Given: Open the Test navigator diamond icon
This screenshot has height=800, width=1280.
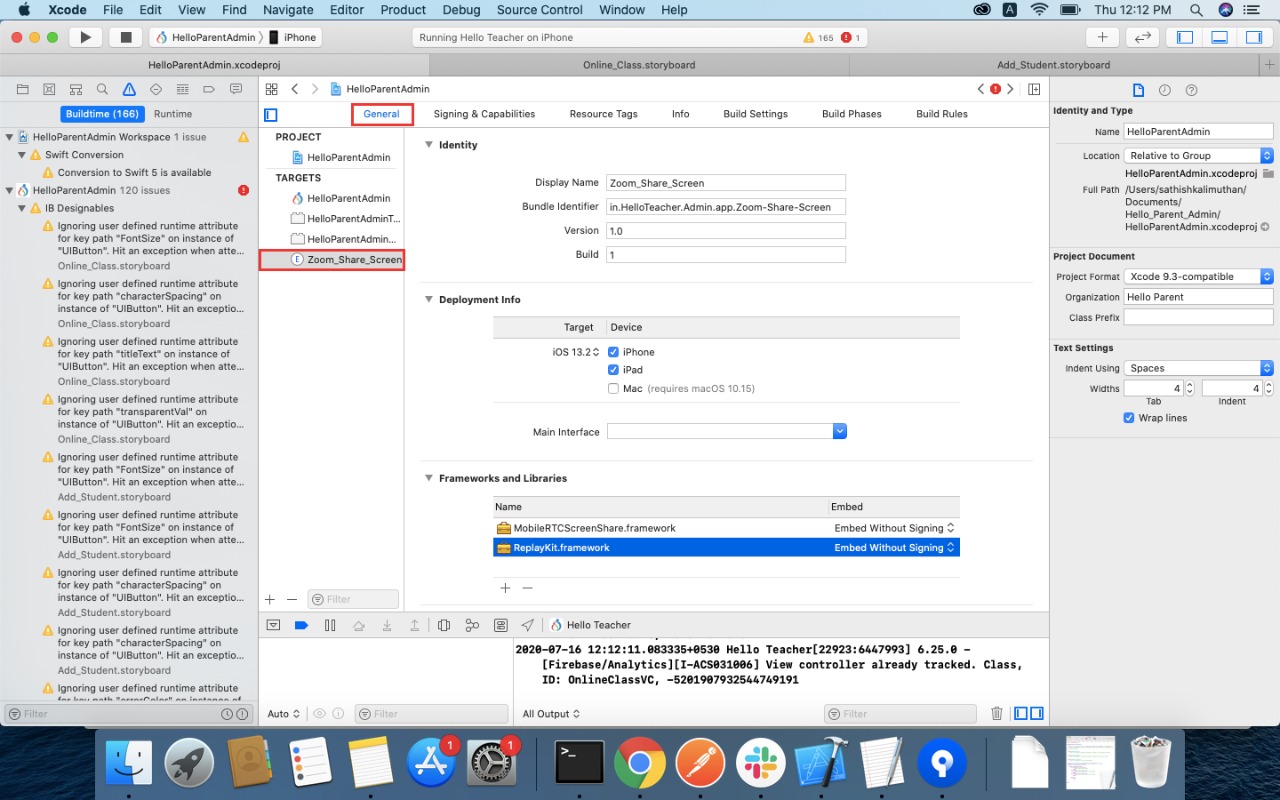Looking at the screenshot, I should click(156, 89).
